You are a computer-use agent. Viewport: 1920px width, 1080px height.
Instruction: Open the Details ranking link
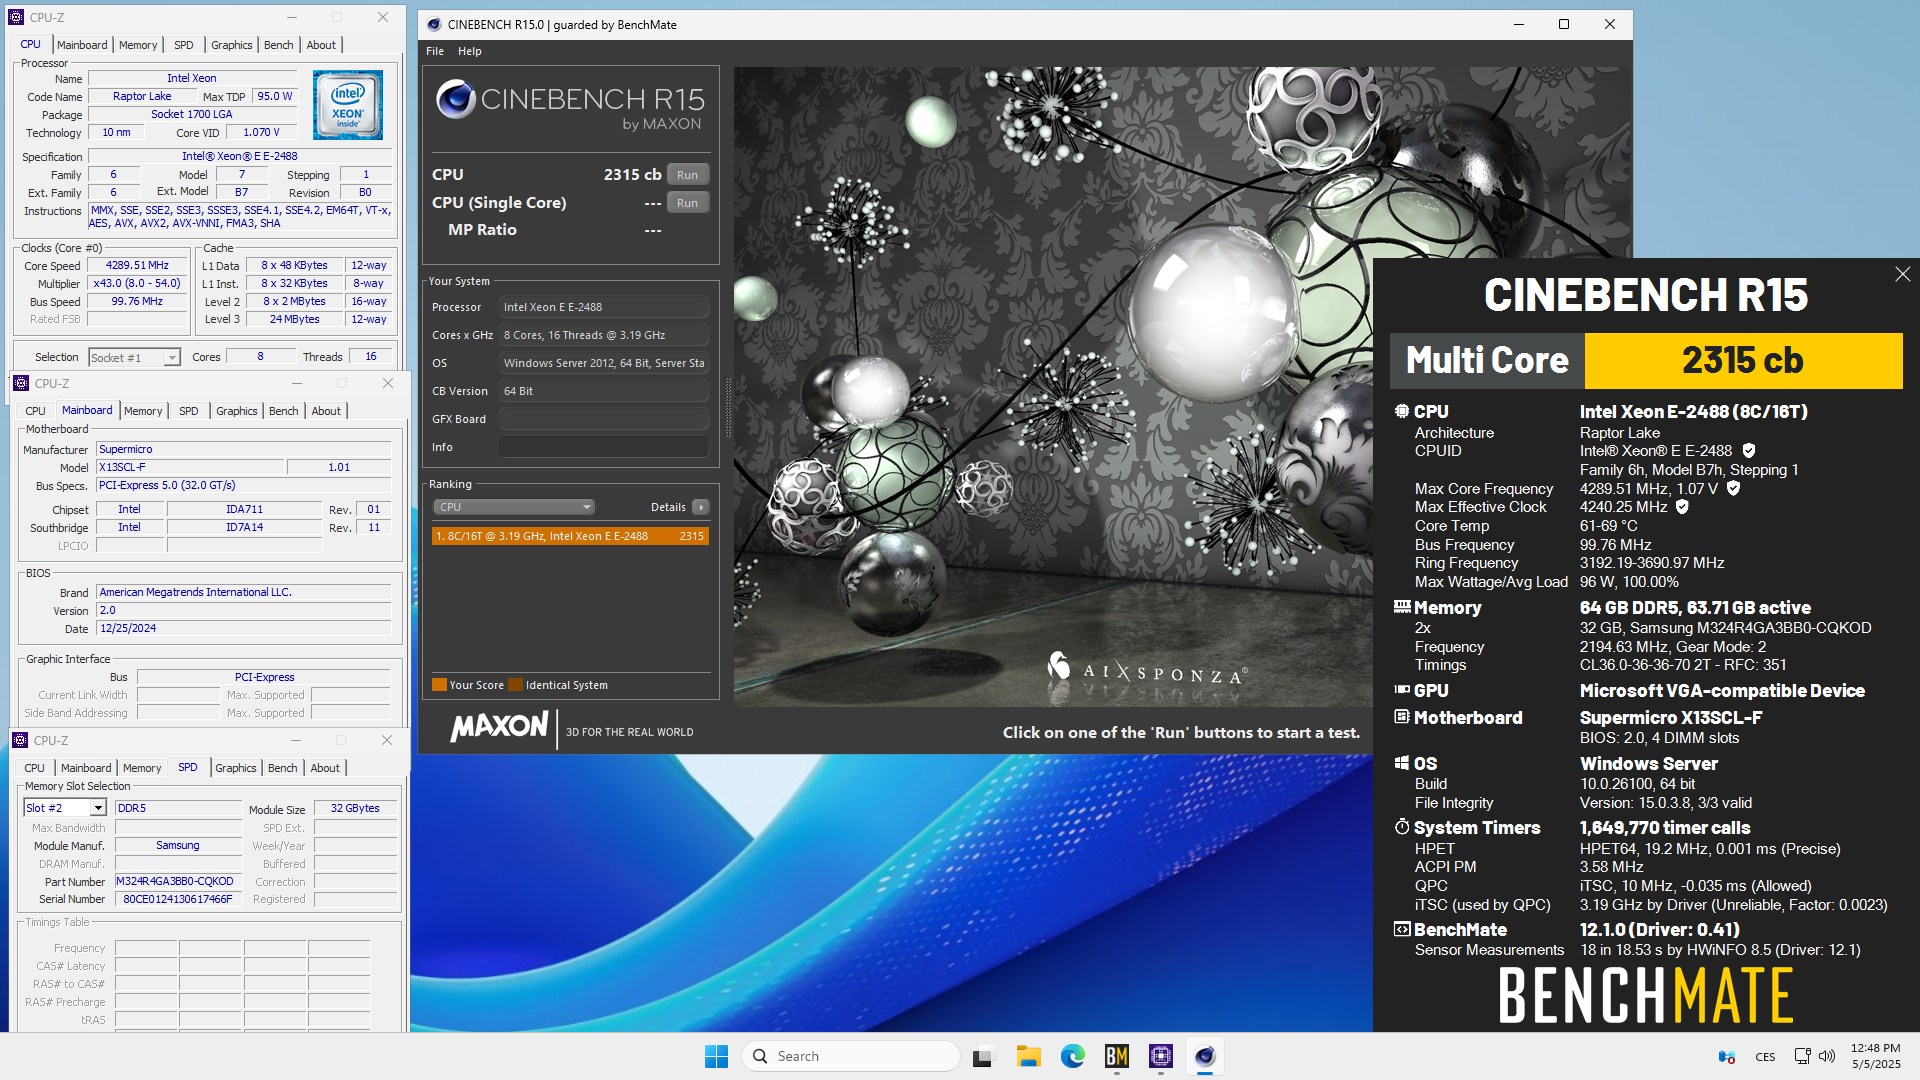[x=667, y=507]
